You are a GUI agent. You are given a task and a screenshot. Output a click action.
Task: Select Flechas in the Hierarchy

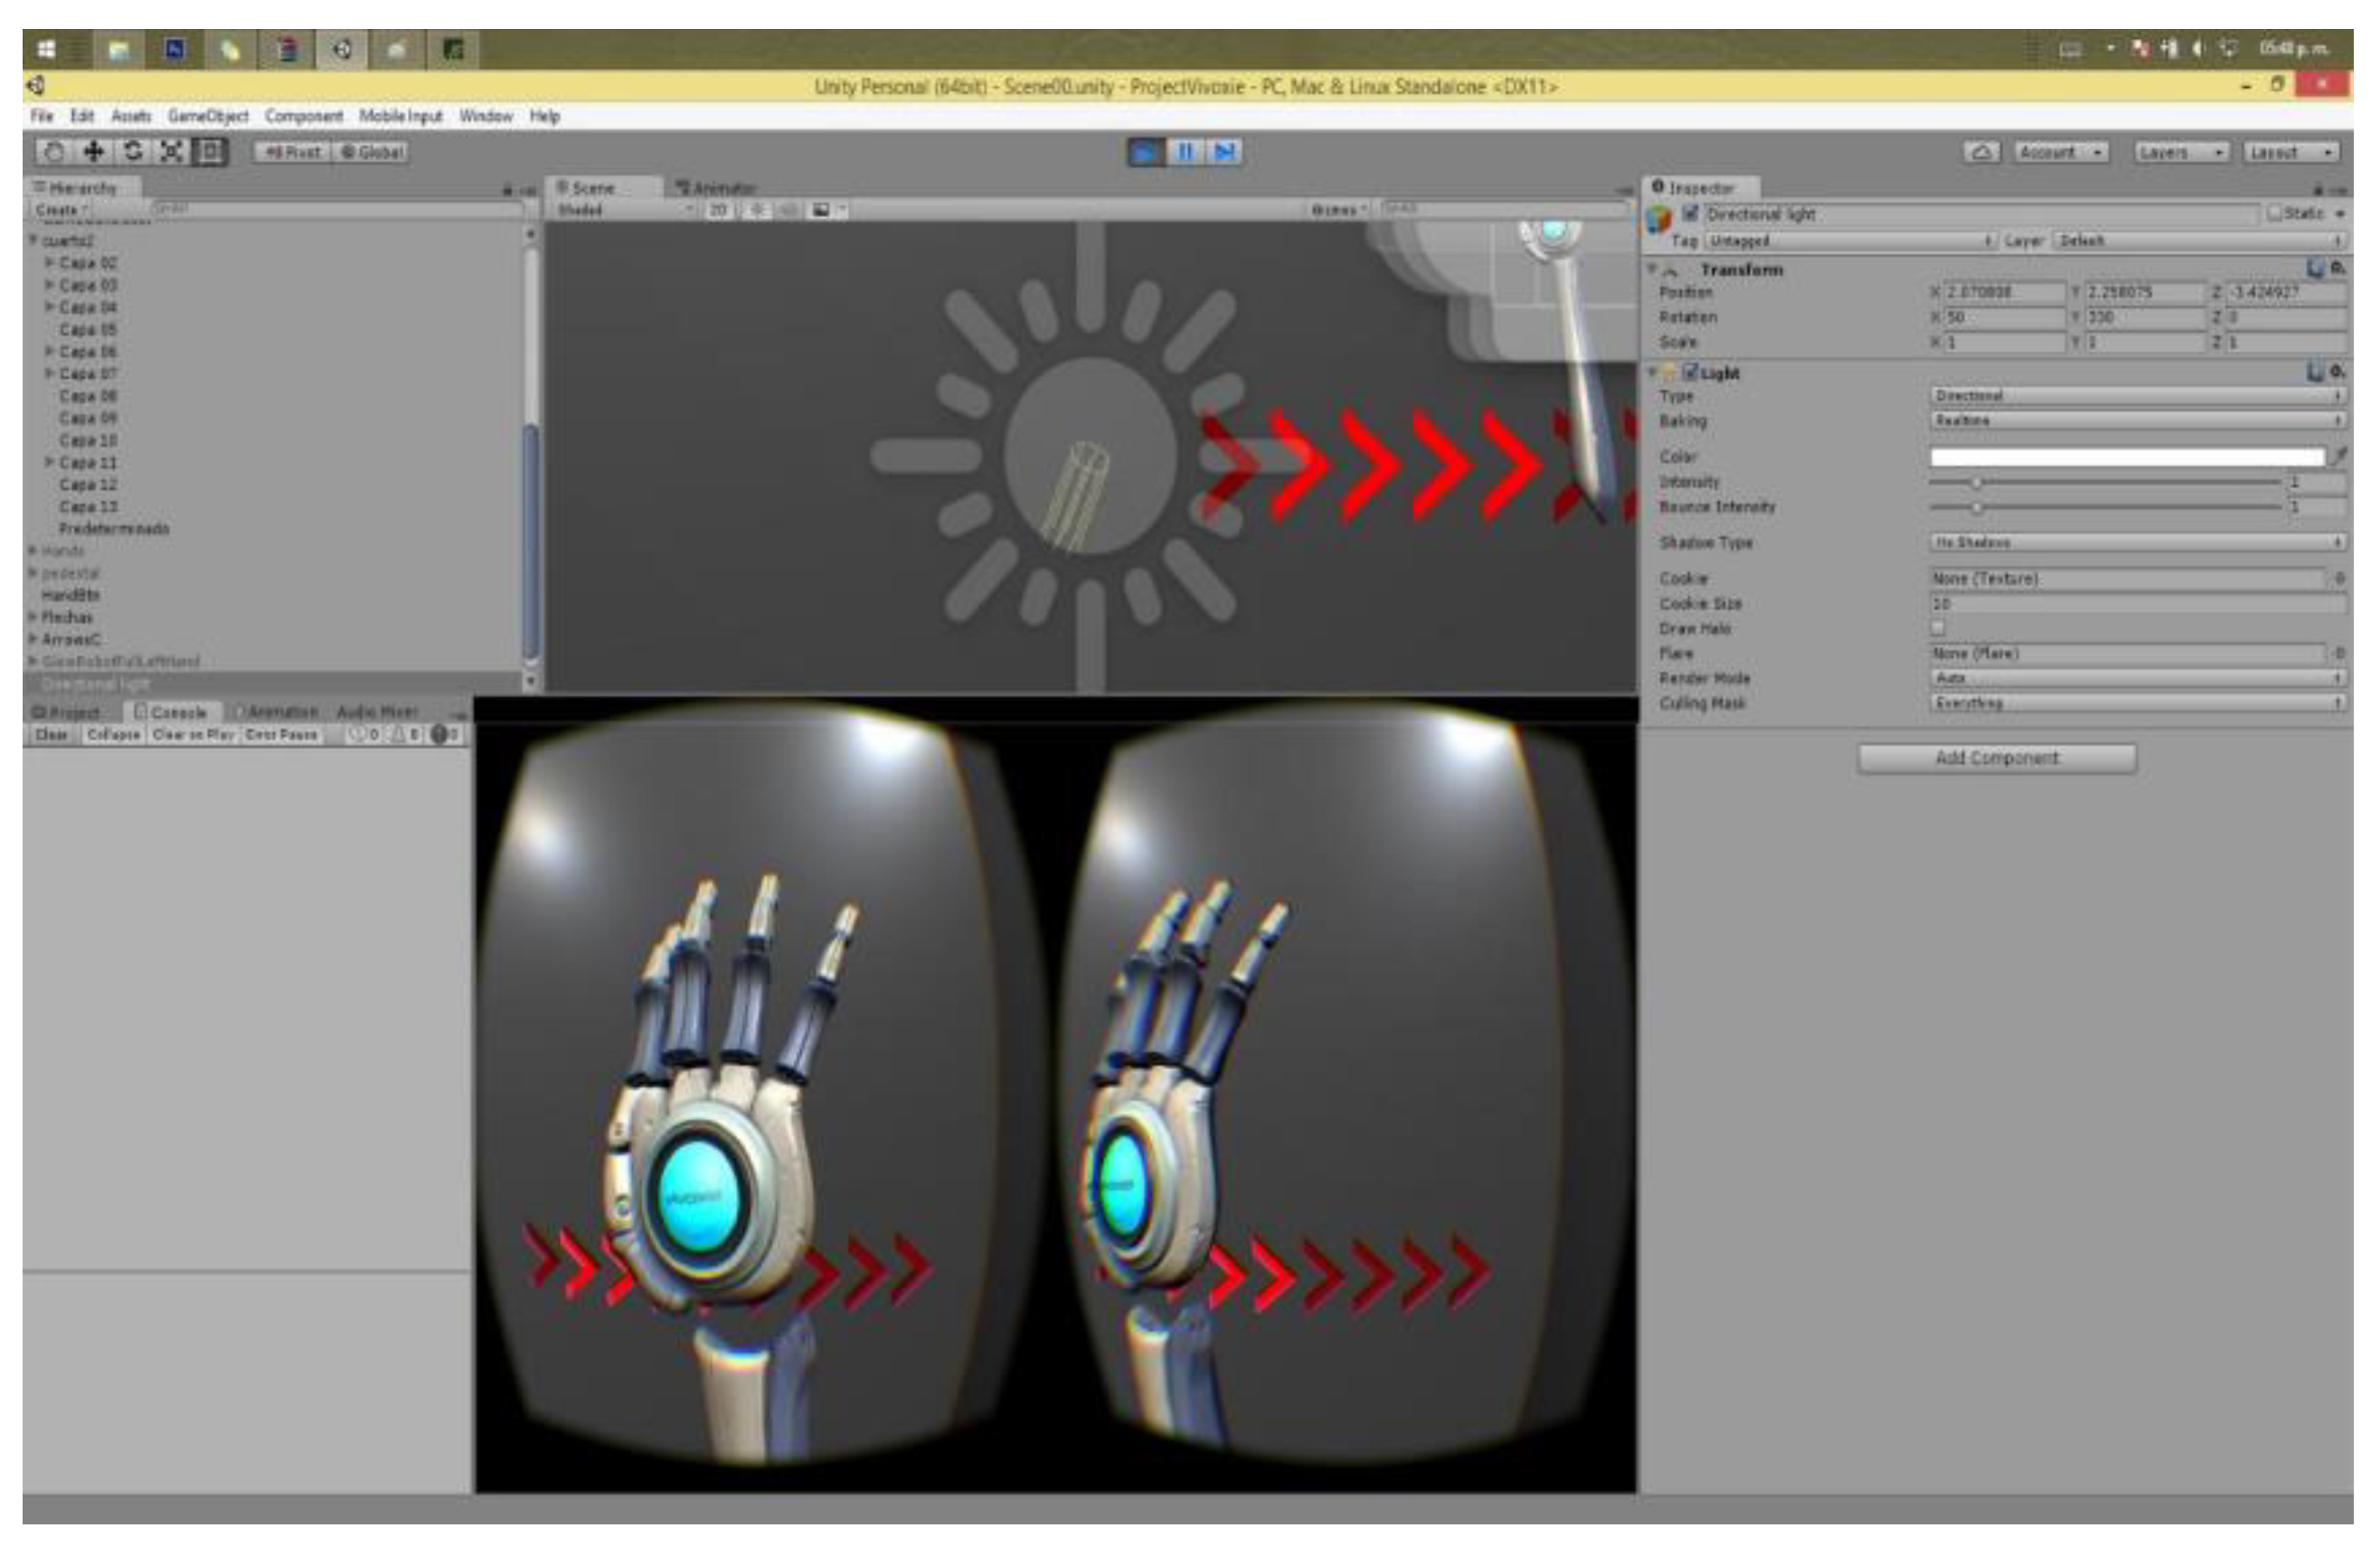(x=67, y=617)
